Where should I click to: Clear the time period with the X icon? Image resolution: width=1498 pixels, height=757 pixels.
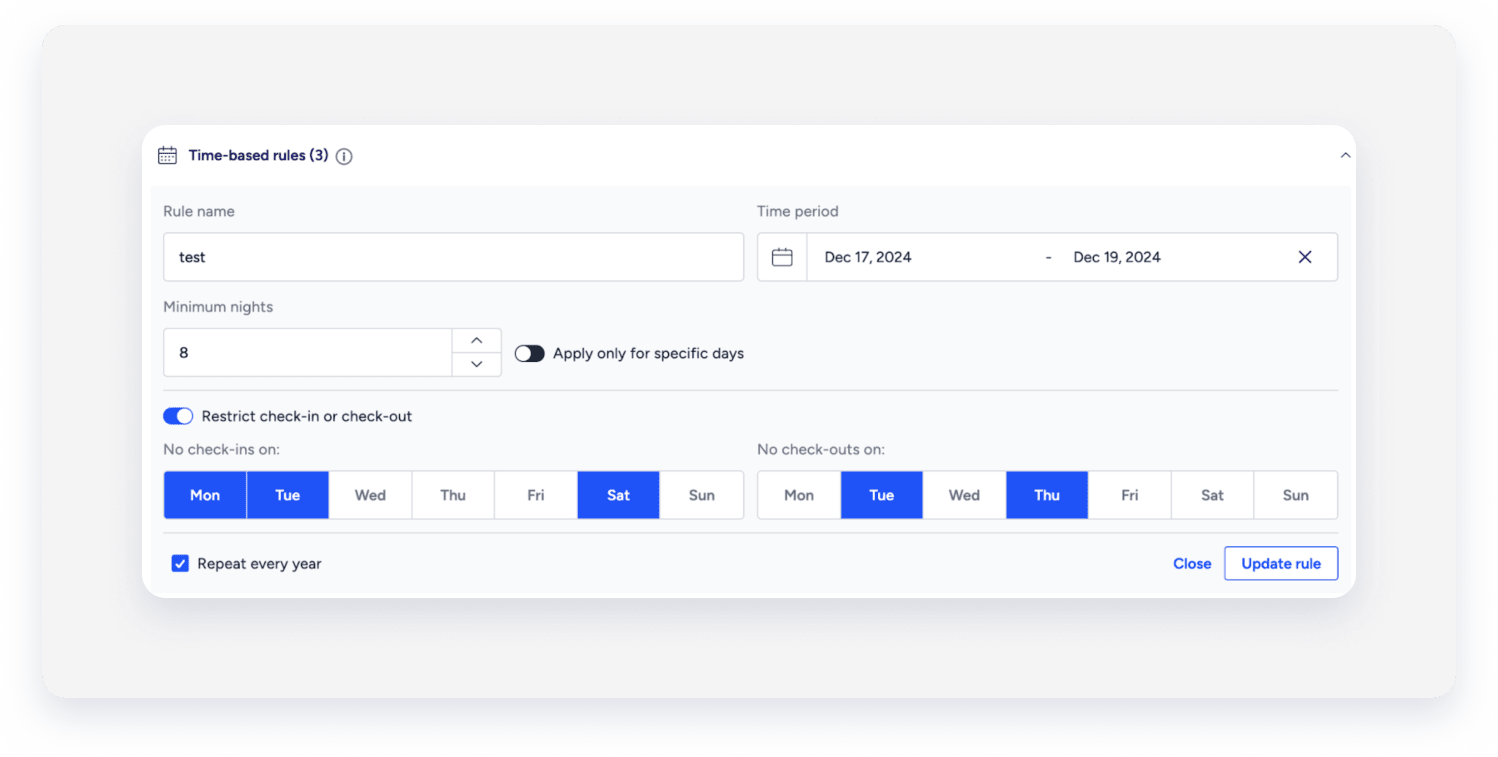(1305, 257)
